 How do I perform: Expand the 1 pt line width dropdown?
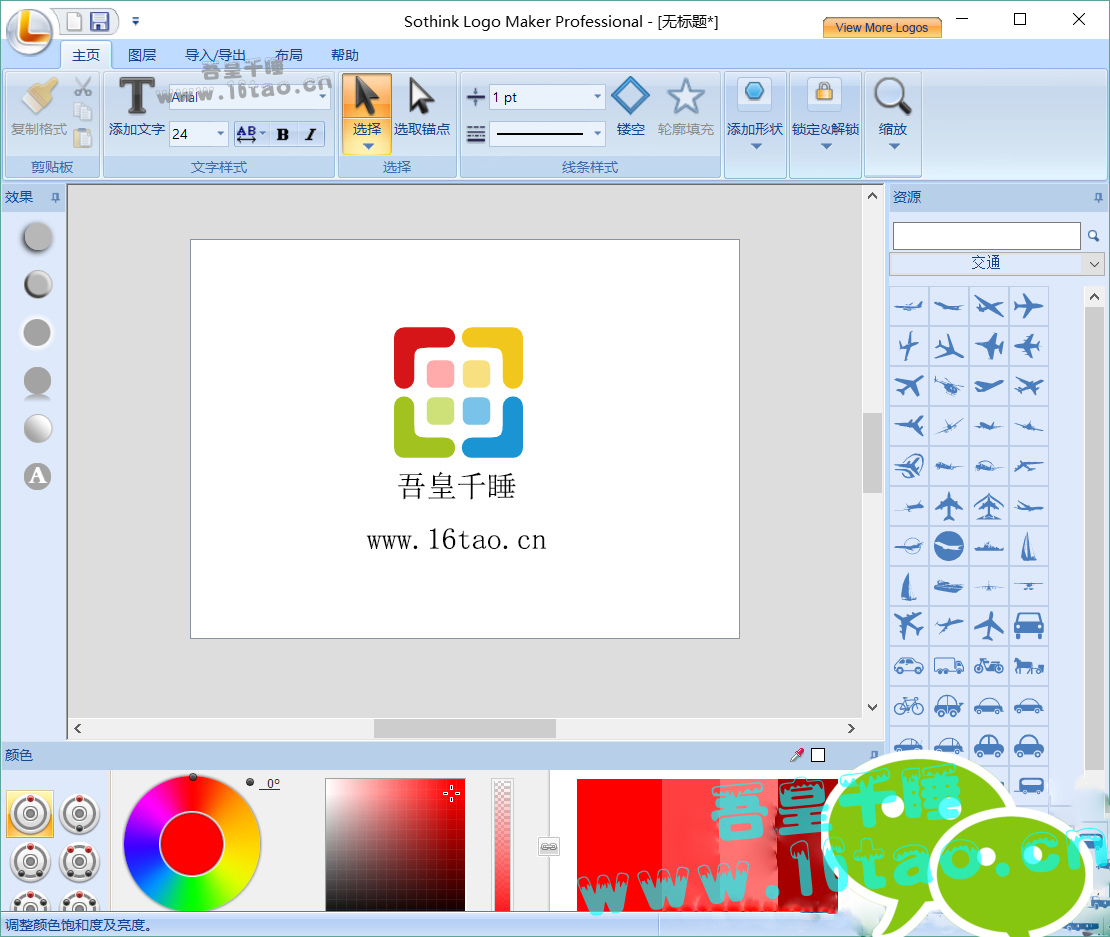coord(598,97)
